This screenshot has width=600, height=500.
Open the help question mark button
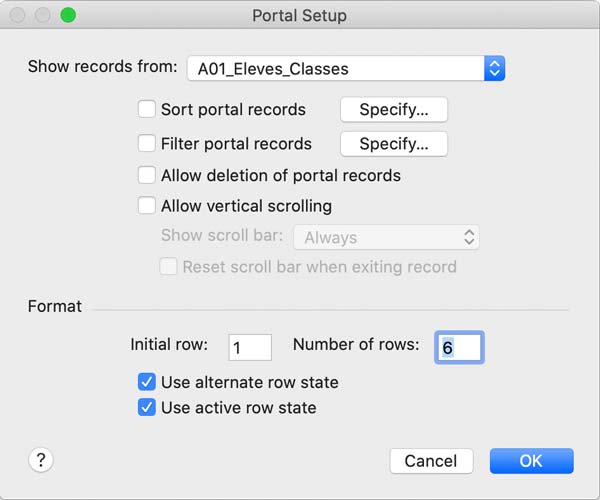tap(41, 460)
